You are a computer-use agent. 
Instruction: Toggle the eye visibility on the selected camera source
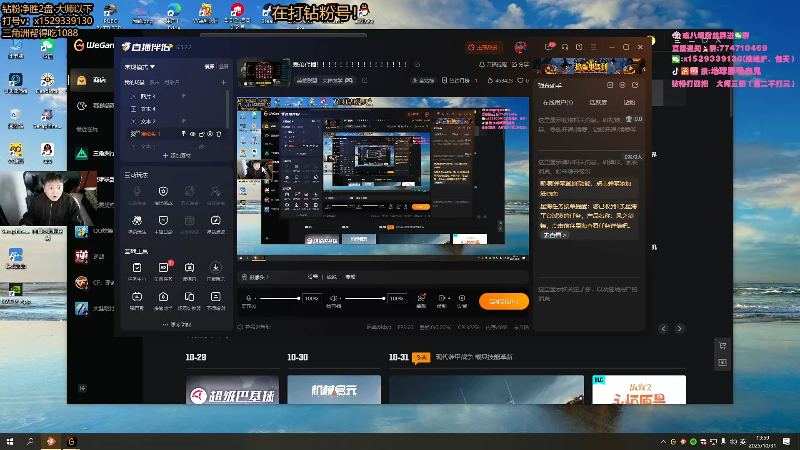(193, 134)
